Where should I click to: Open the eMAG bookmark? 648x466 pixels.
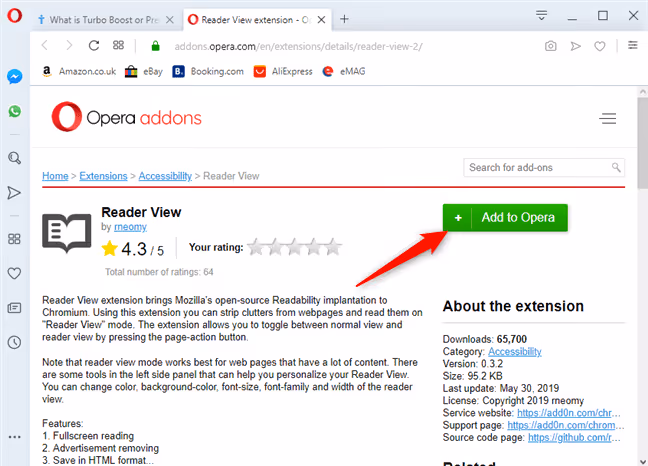tap(344, 71)
